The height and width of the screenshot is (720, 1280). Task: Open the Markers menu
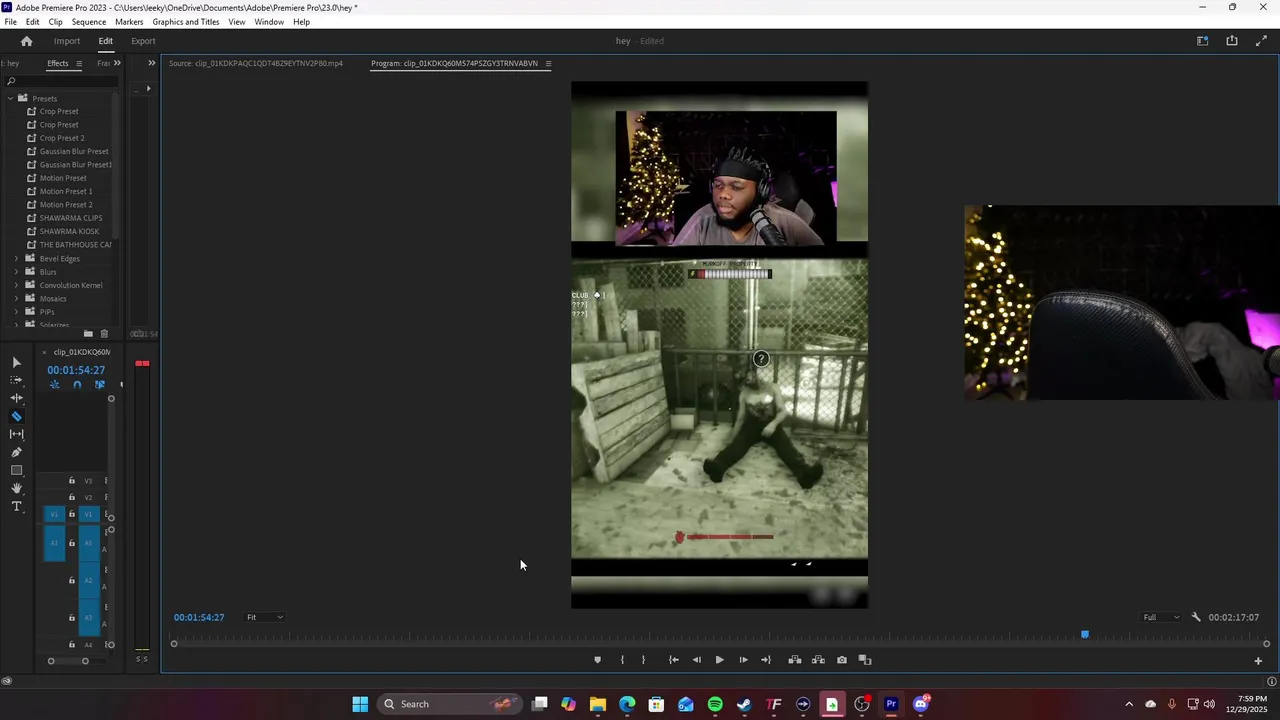[x=129, y=22]
